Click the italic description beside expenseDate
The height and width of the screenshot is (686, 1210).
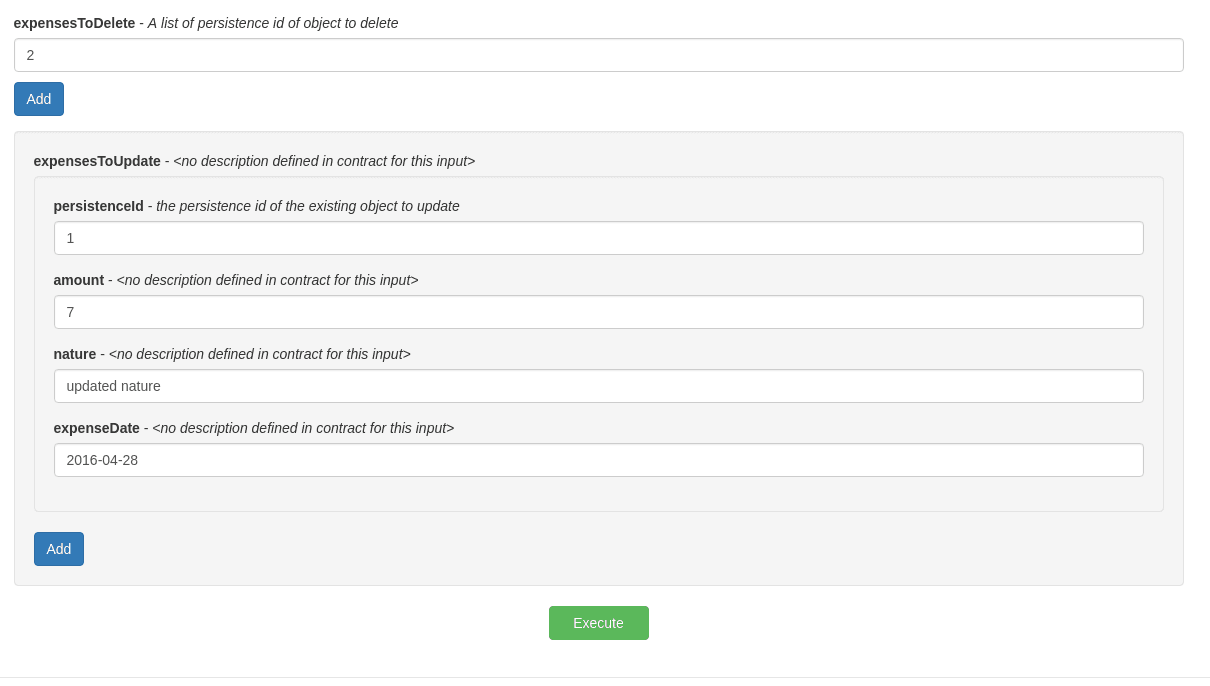(303, 428)
